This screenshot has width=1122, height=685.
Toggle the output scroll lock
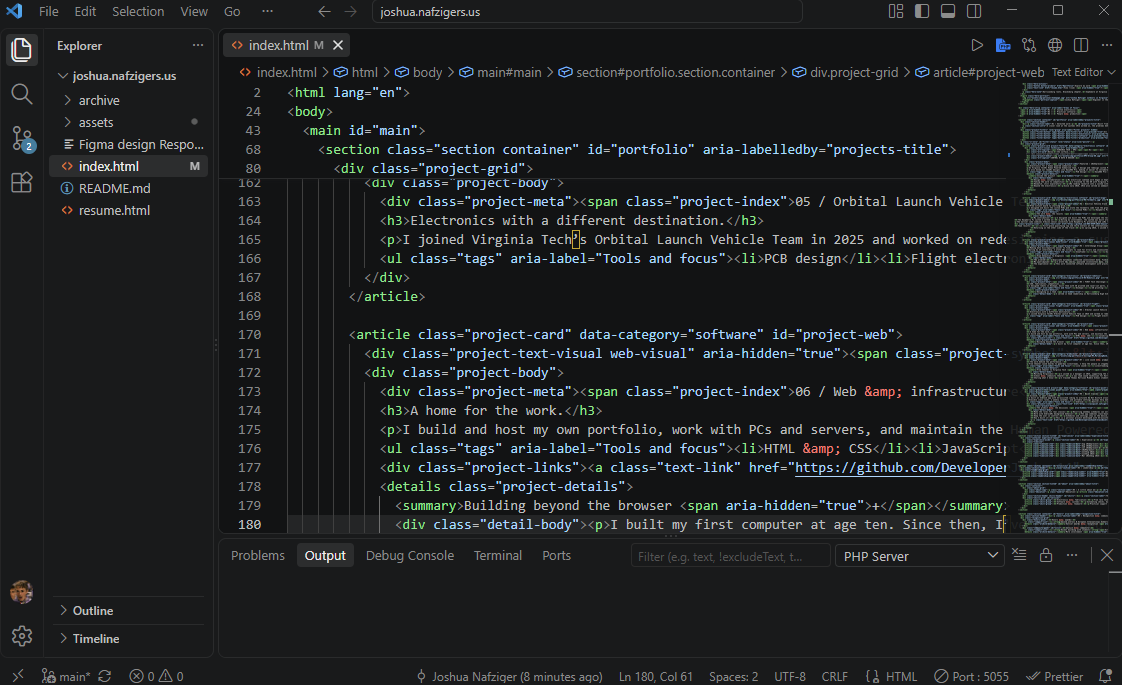point(1045,555)
